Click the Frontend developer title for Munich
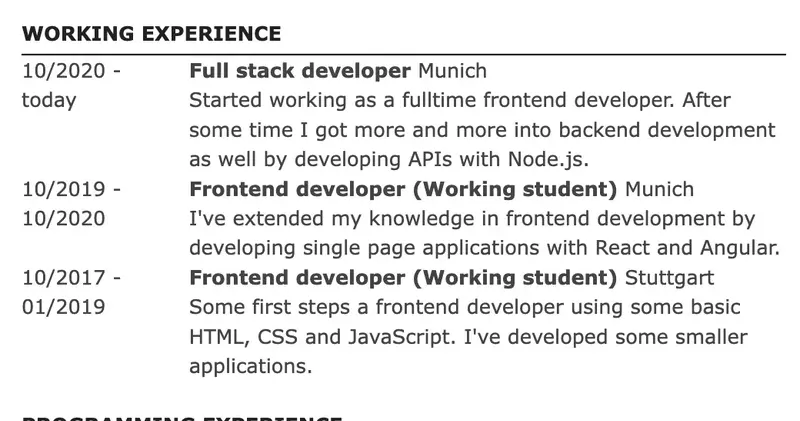Viewport: 800px width, 421px height. pos(403,189)
